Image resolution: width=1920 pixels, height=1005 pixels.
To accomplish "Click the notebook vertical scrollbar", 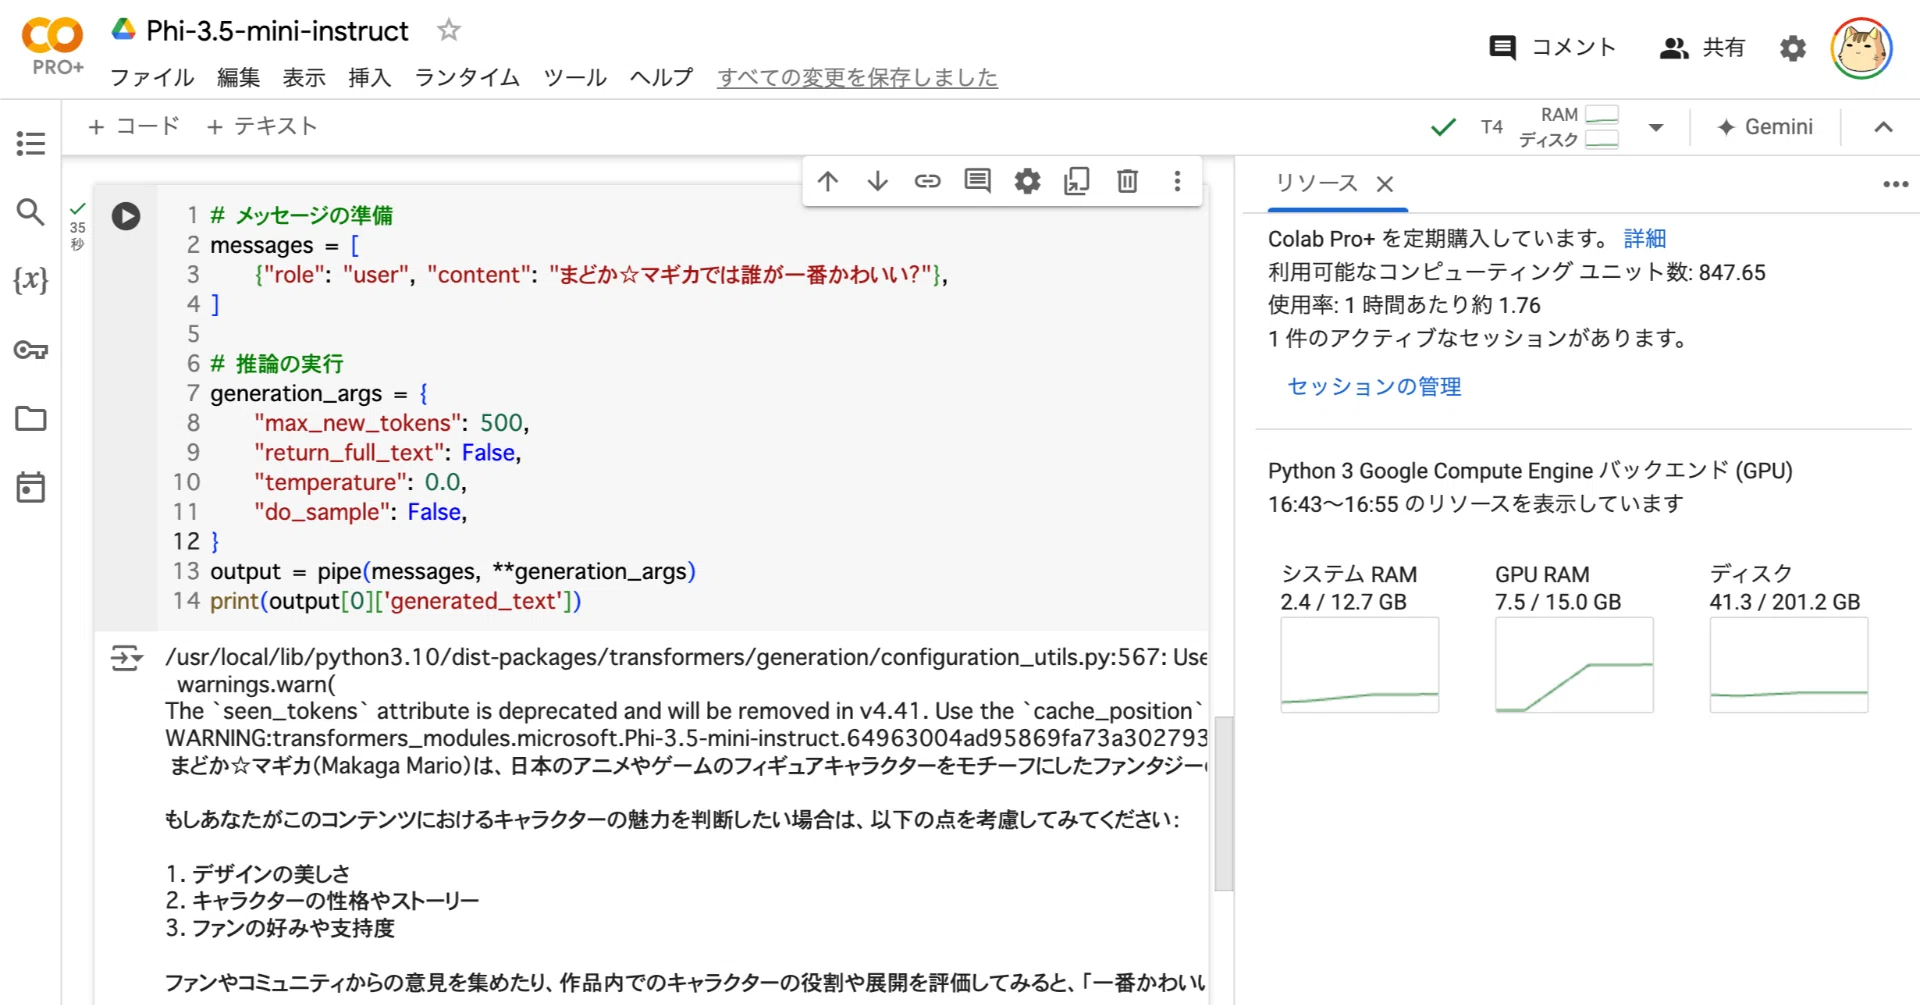I will (x=1223, y=803).
